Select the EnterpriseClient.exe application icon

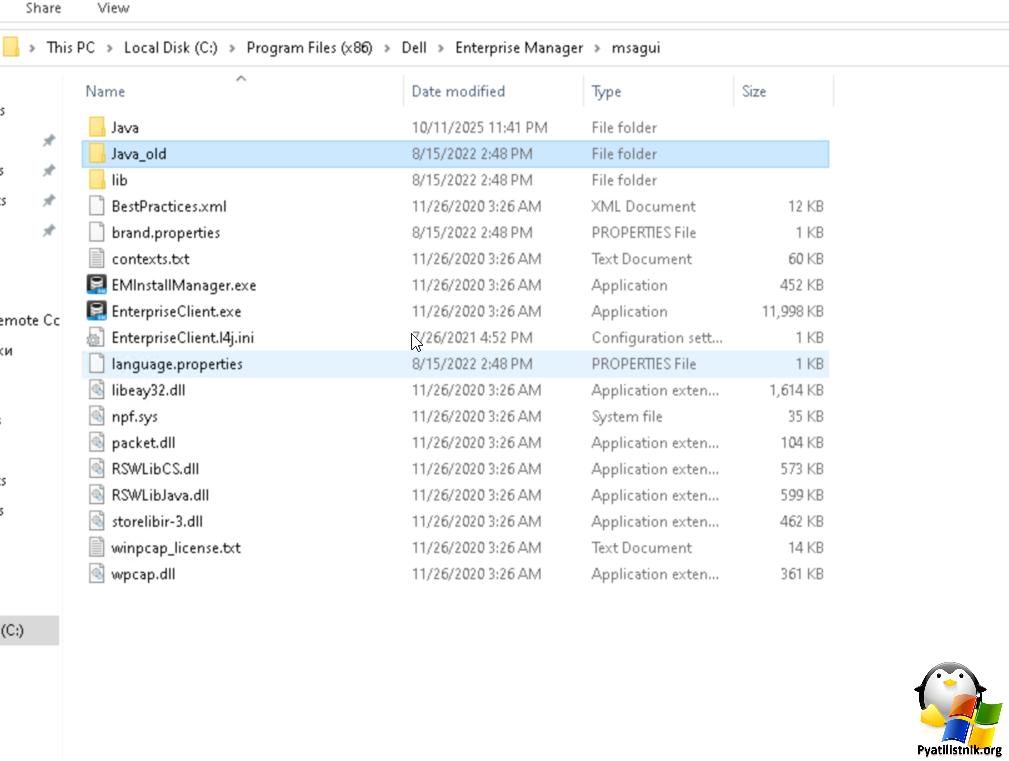[96, 311]
